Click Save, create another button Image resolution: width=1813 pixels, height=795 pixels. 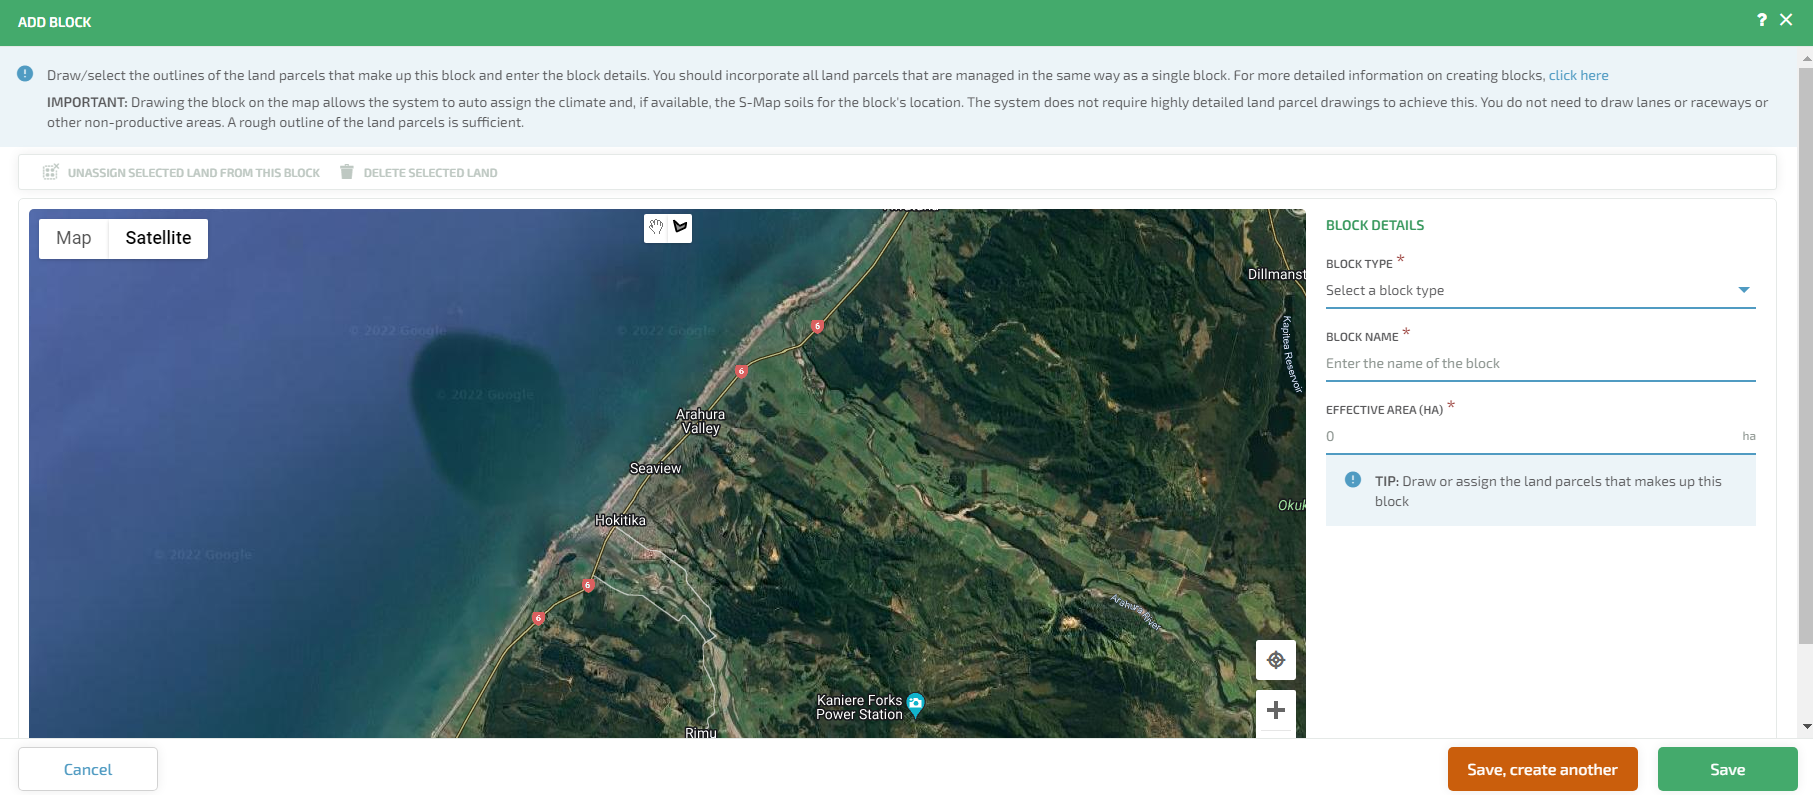[x=1542, y=769]
